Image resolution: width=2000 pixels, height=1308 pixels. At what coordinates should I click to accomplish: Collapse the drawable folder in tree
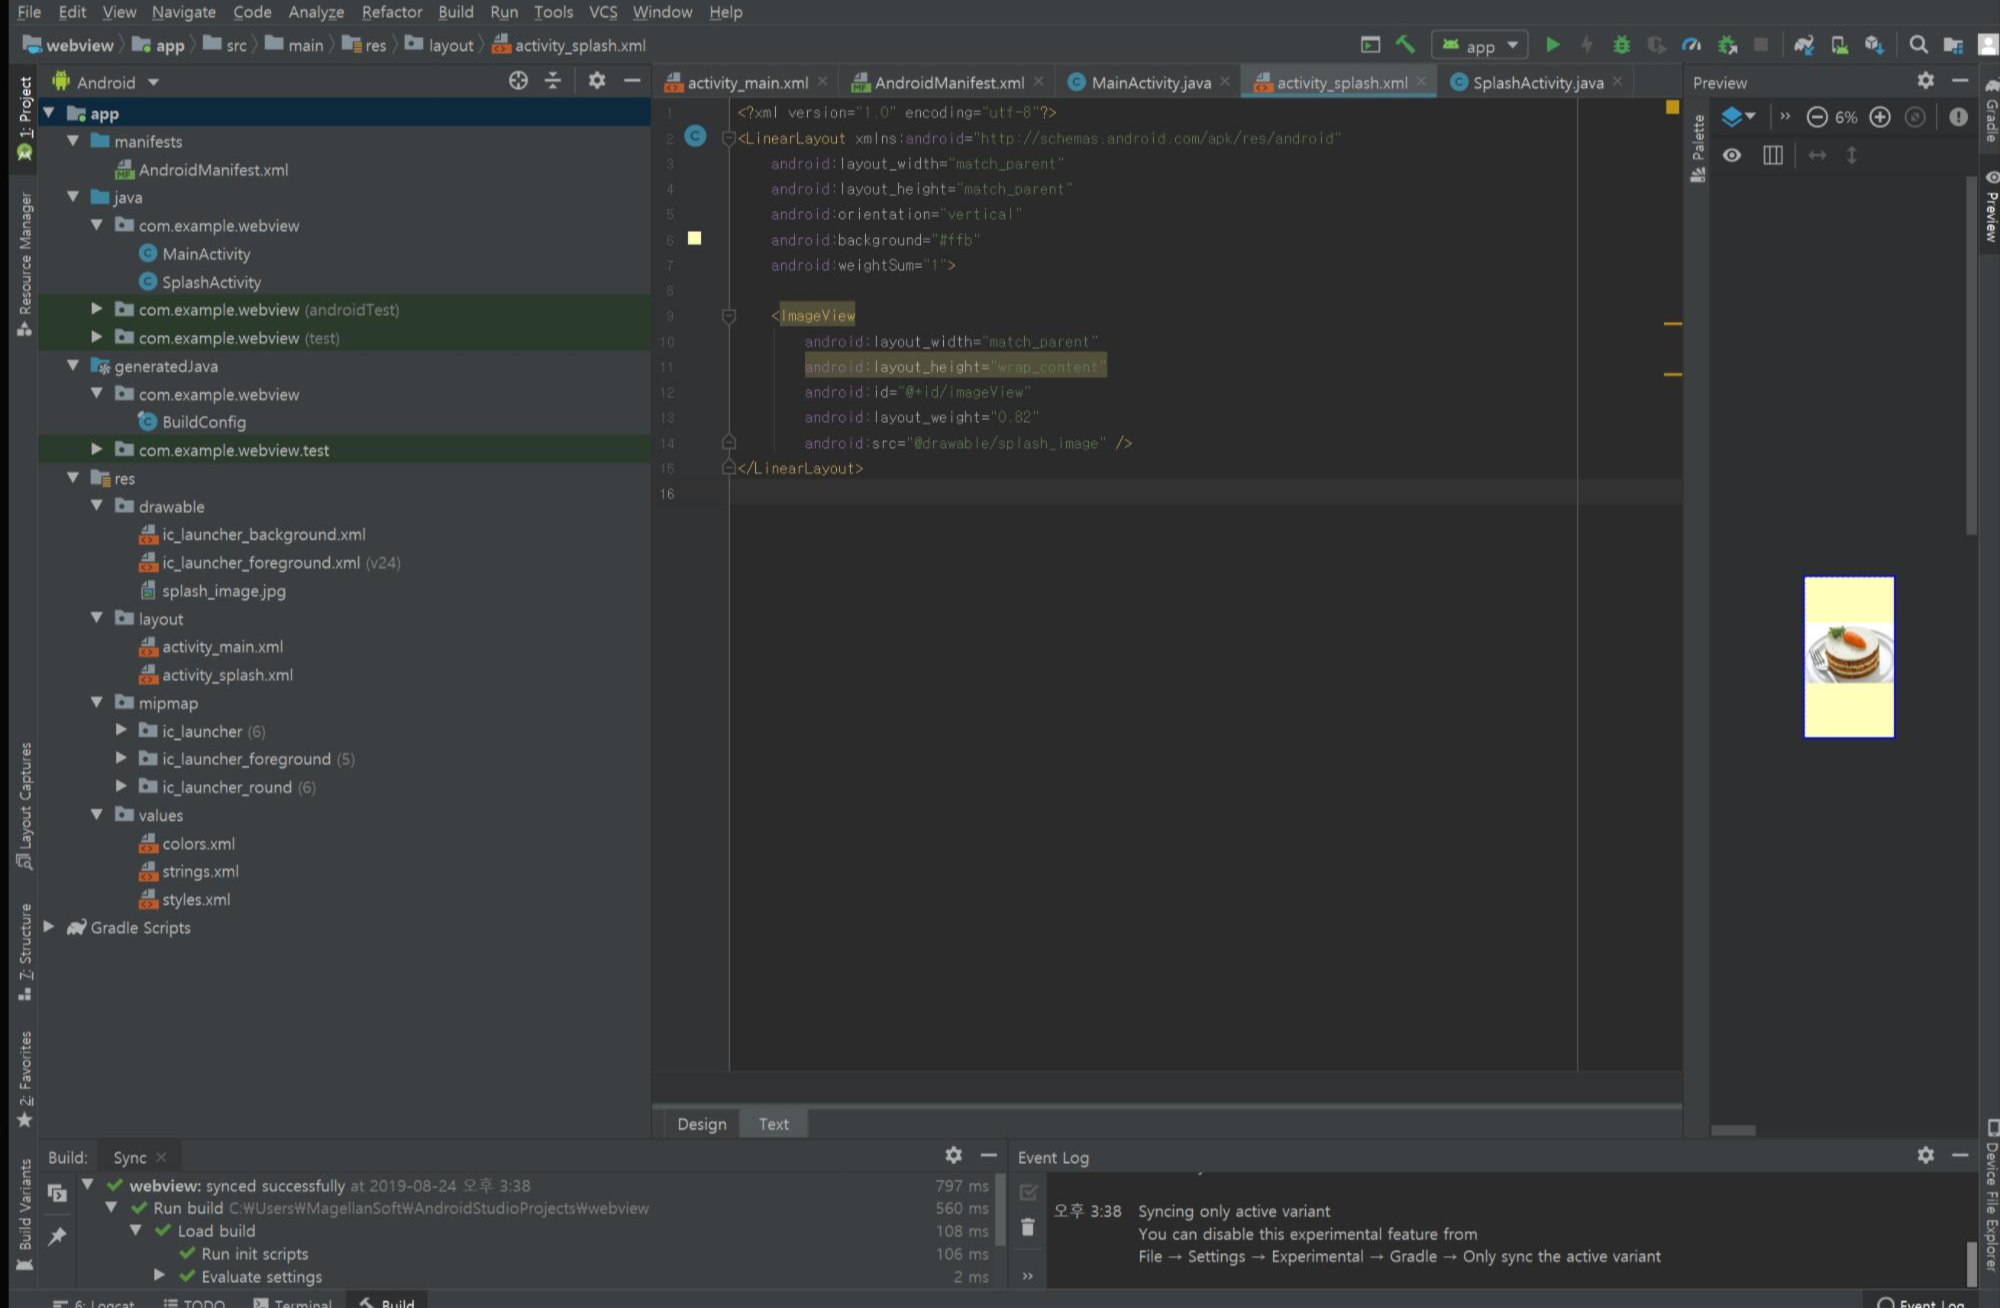click(97, 506)
